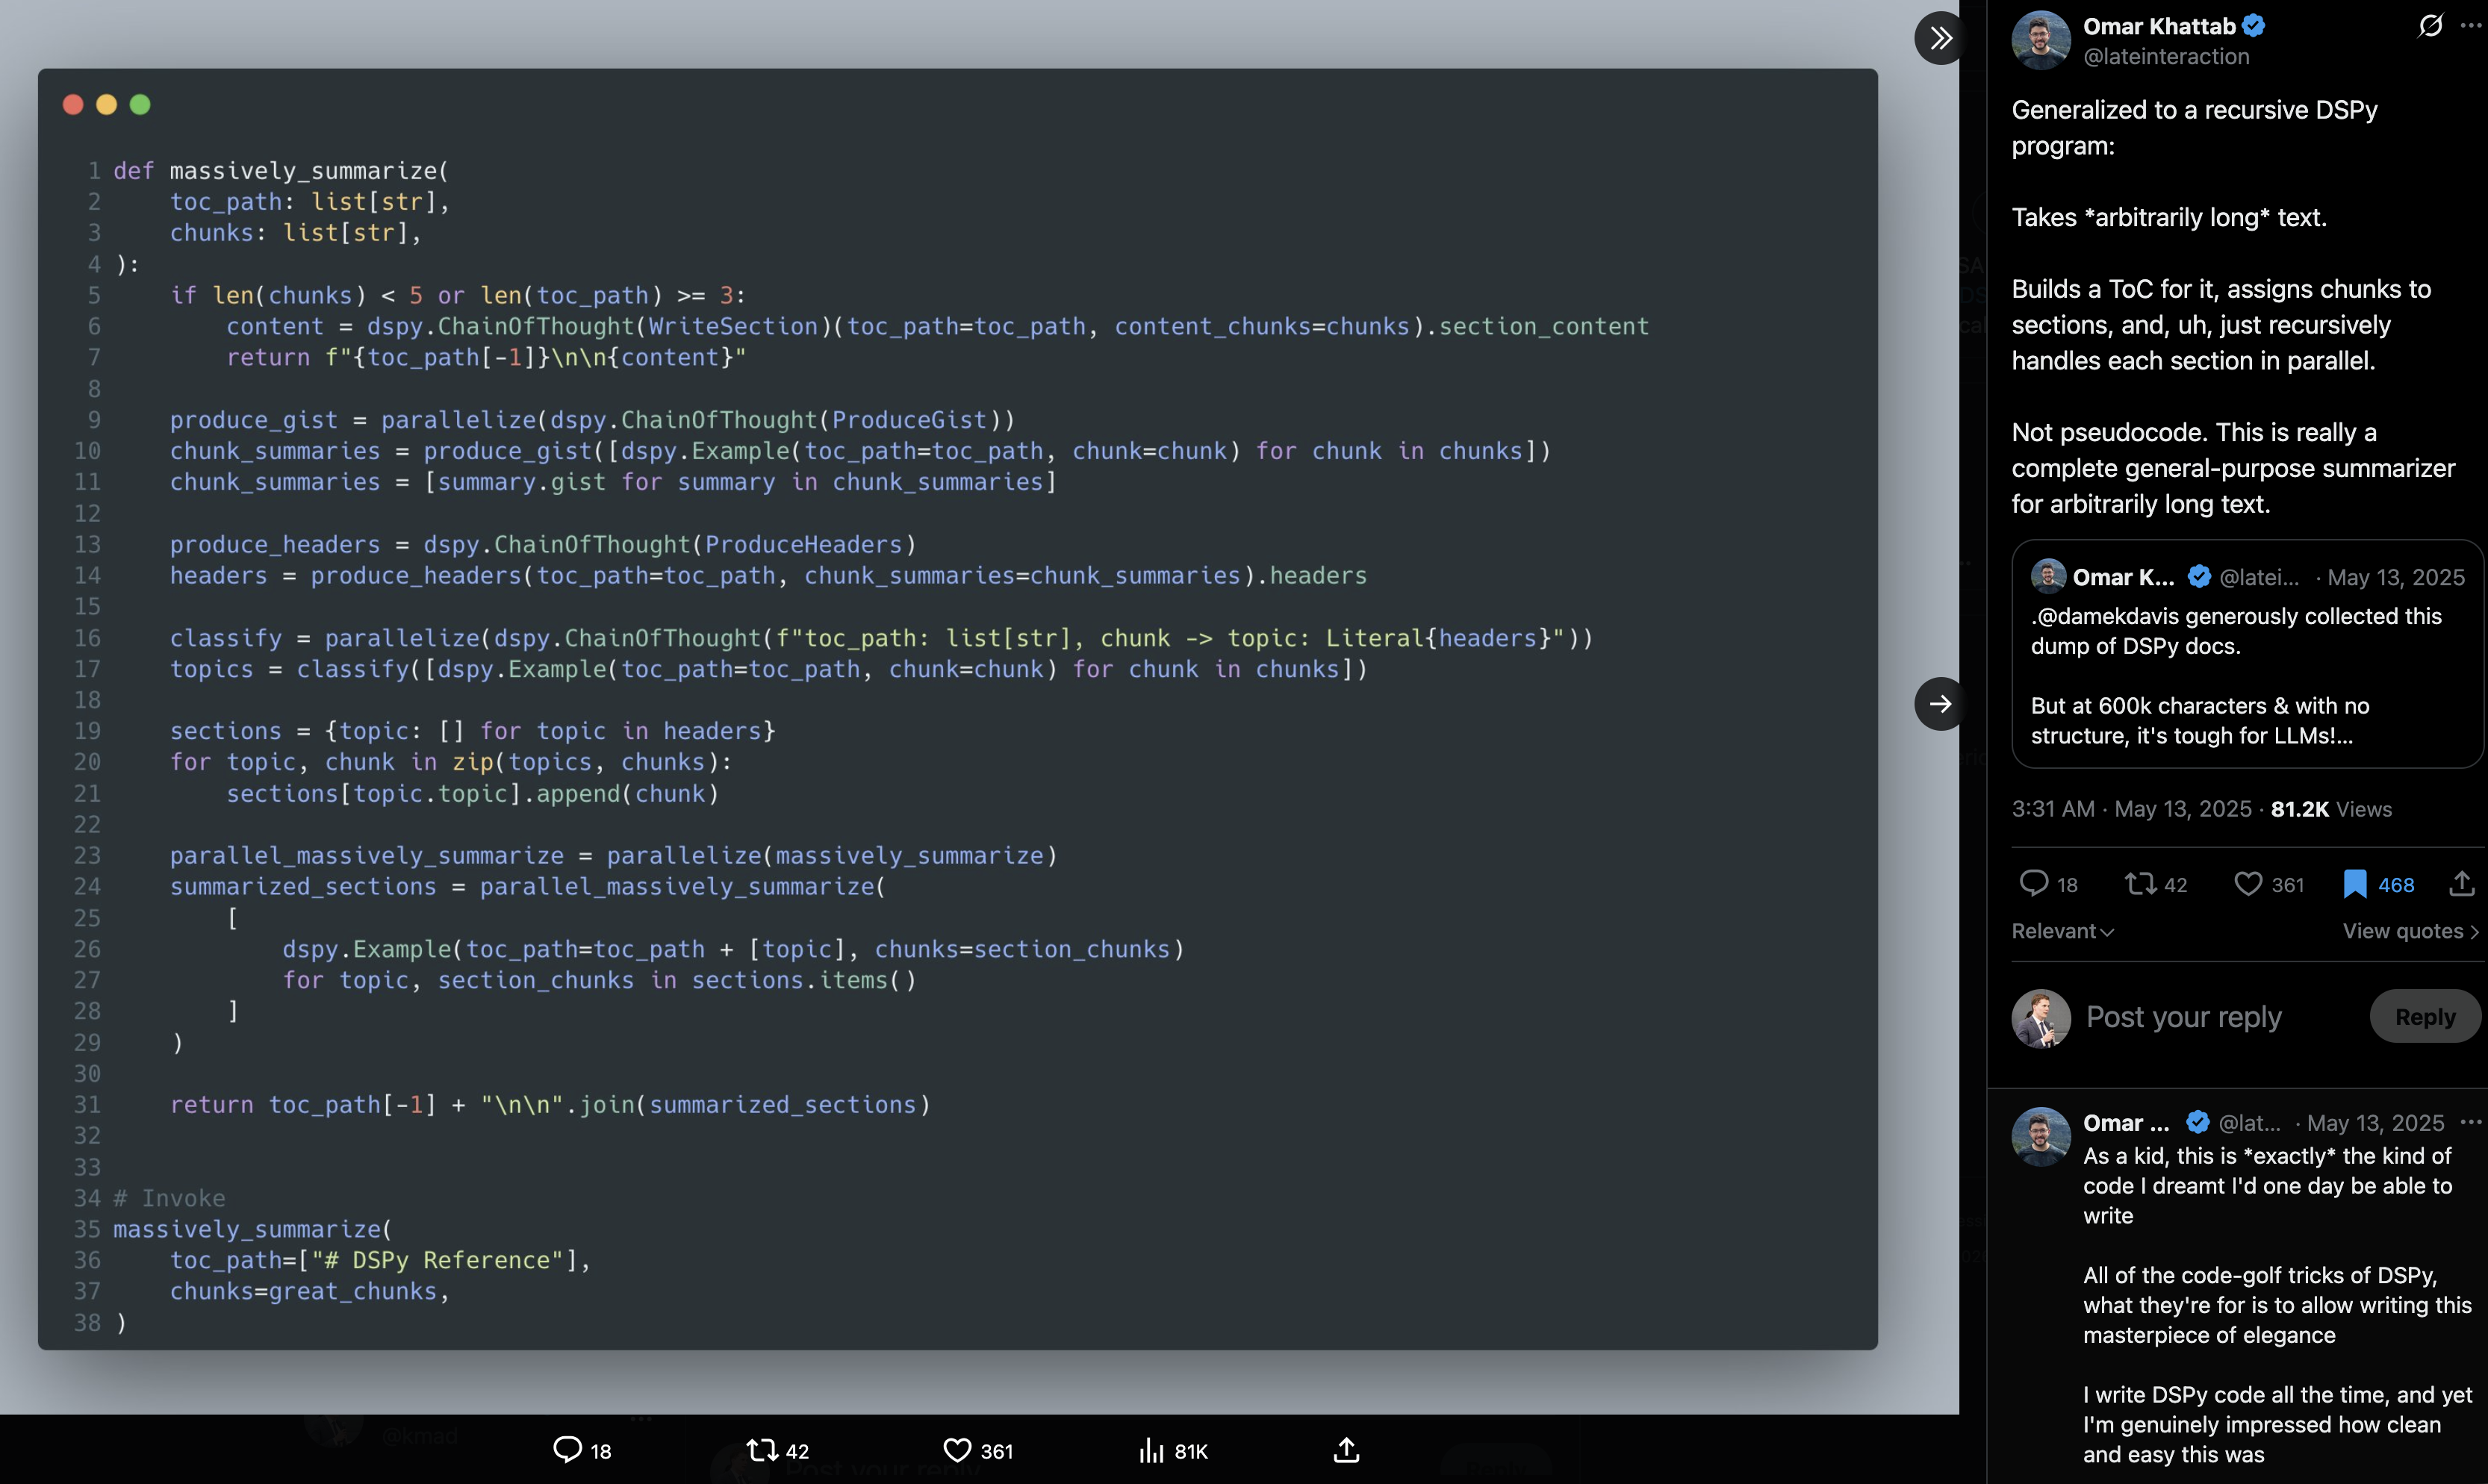Share the tweet from side panel share icon
Viewport: 2488px width, 1484px height.
[2462, 884]
